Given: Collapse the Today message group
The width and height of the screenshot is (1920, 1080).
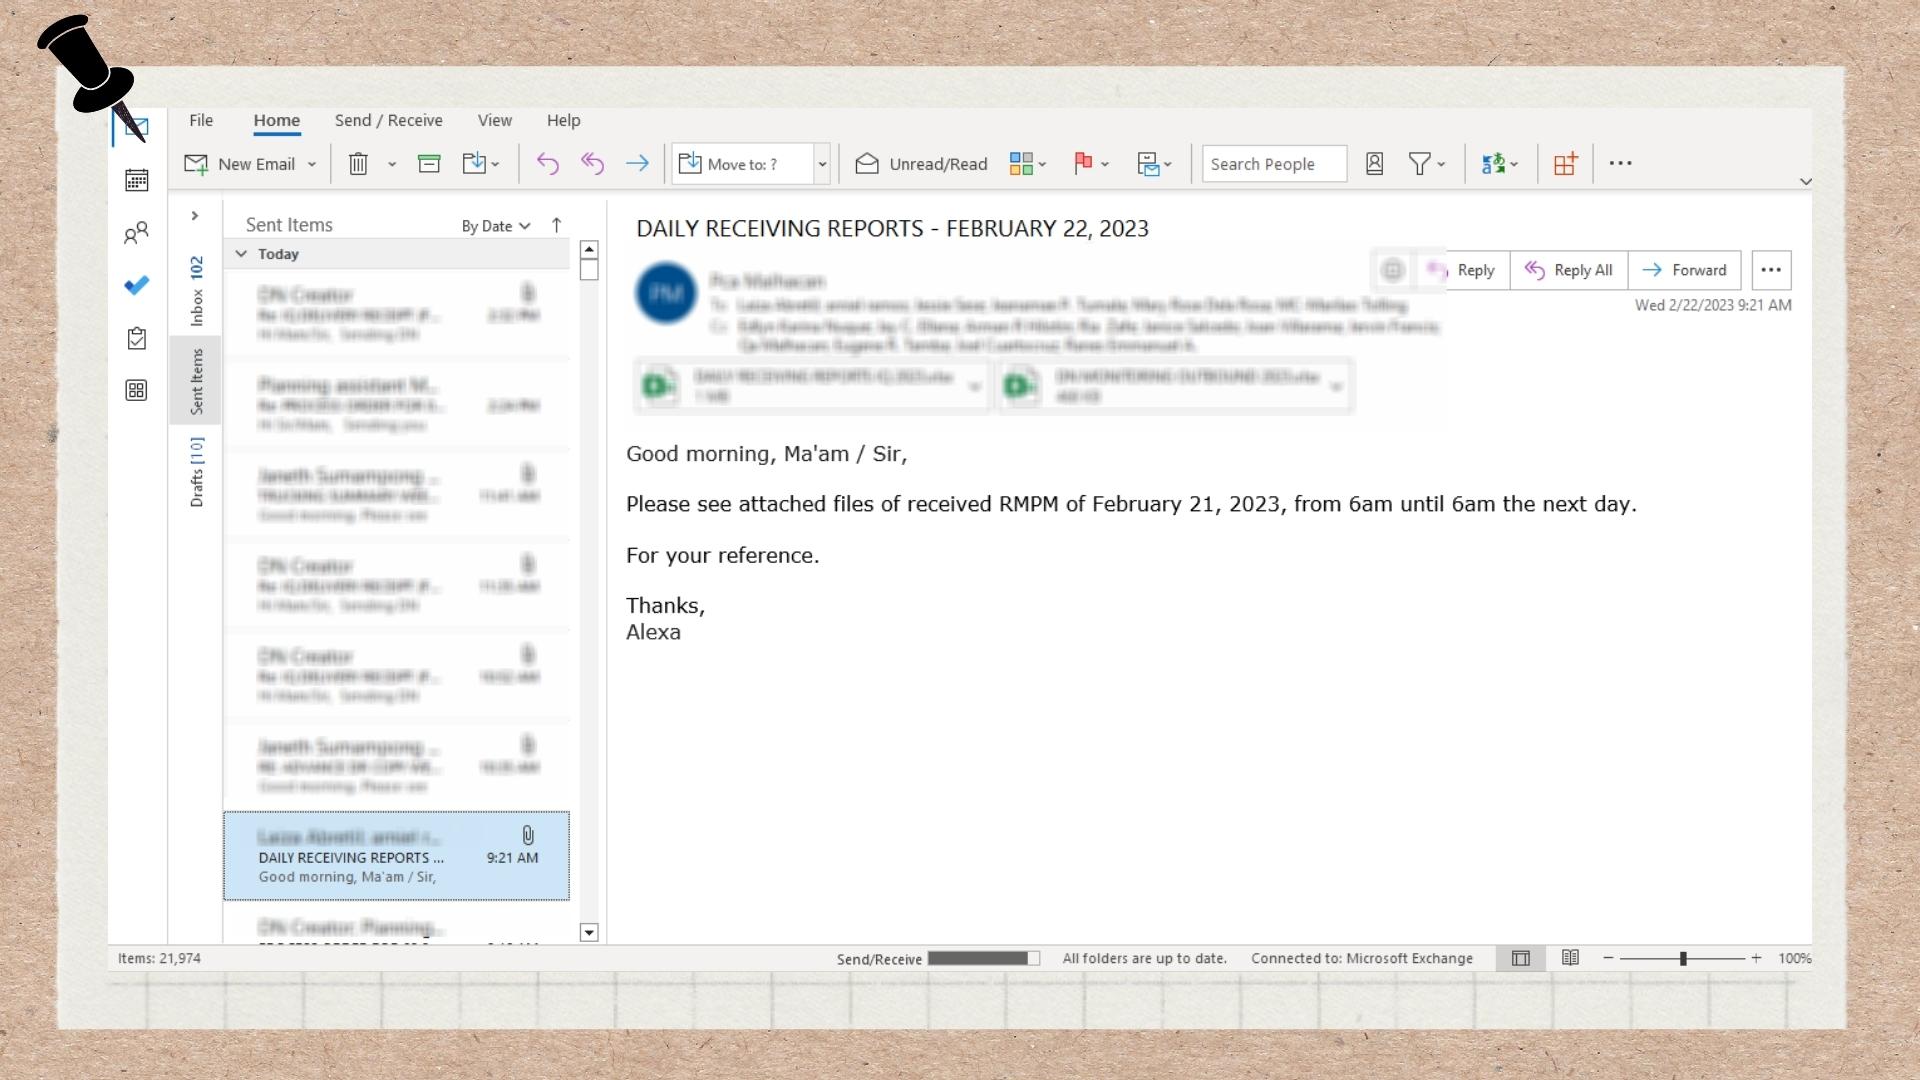Looking at the screenshot, I should pos(241,254).
